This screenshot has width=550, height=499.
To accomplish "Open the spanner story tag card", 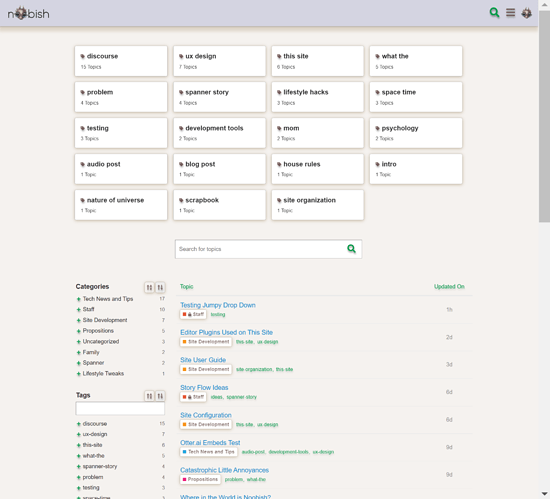I will tap(220, 97).
